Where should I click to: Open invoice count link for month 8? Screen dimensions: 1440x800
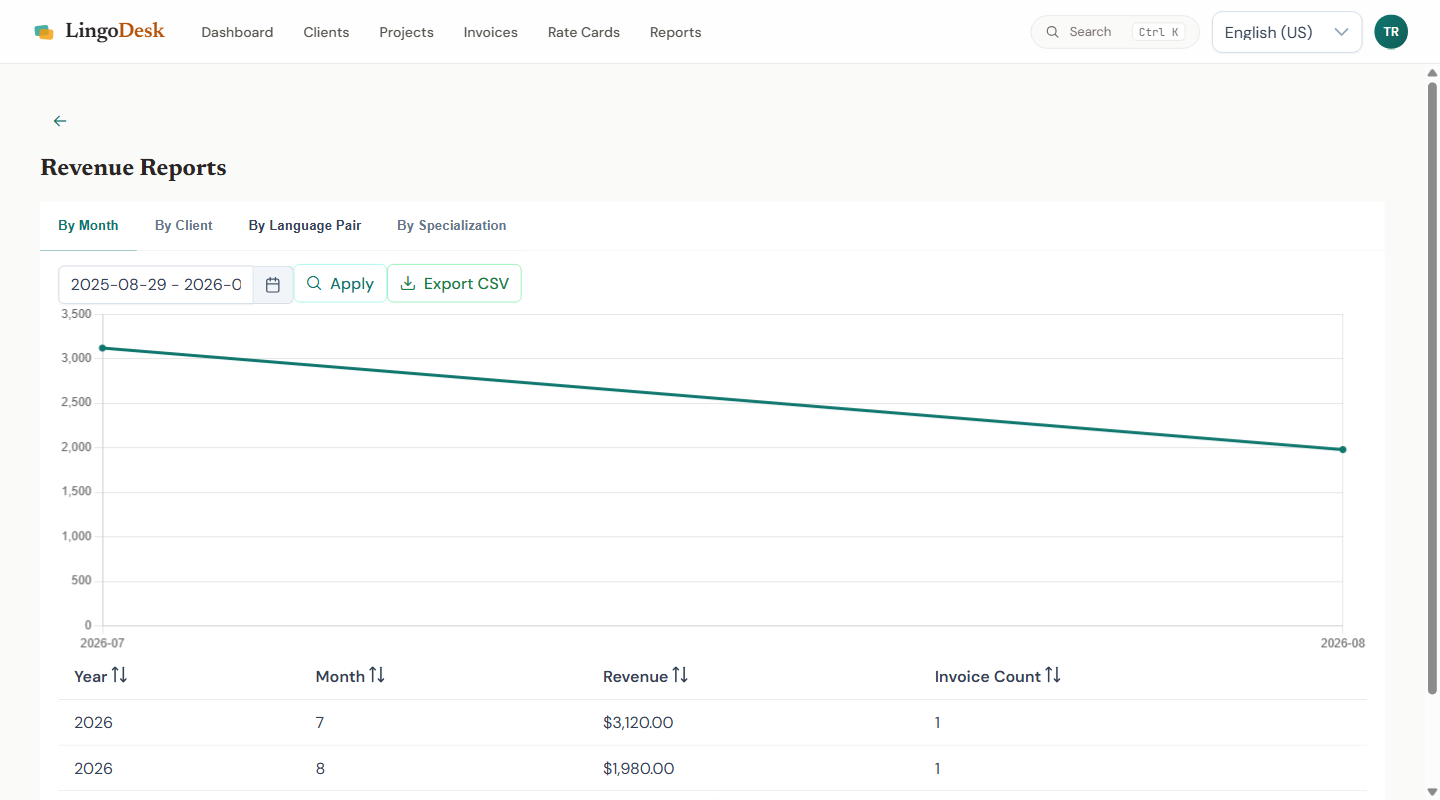pos(937,769)
